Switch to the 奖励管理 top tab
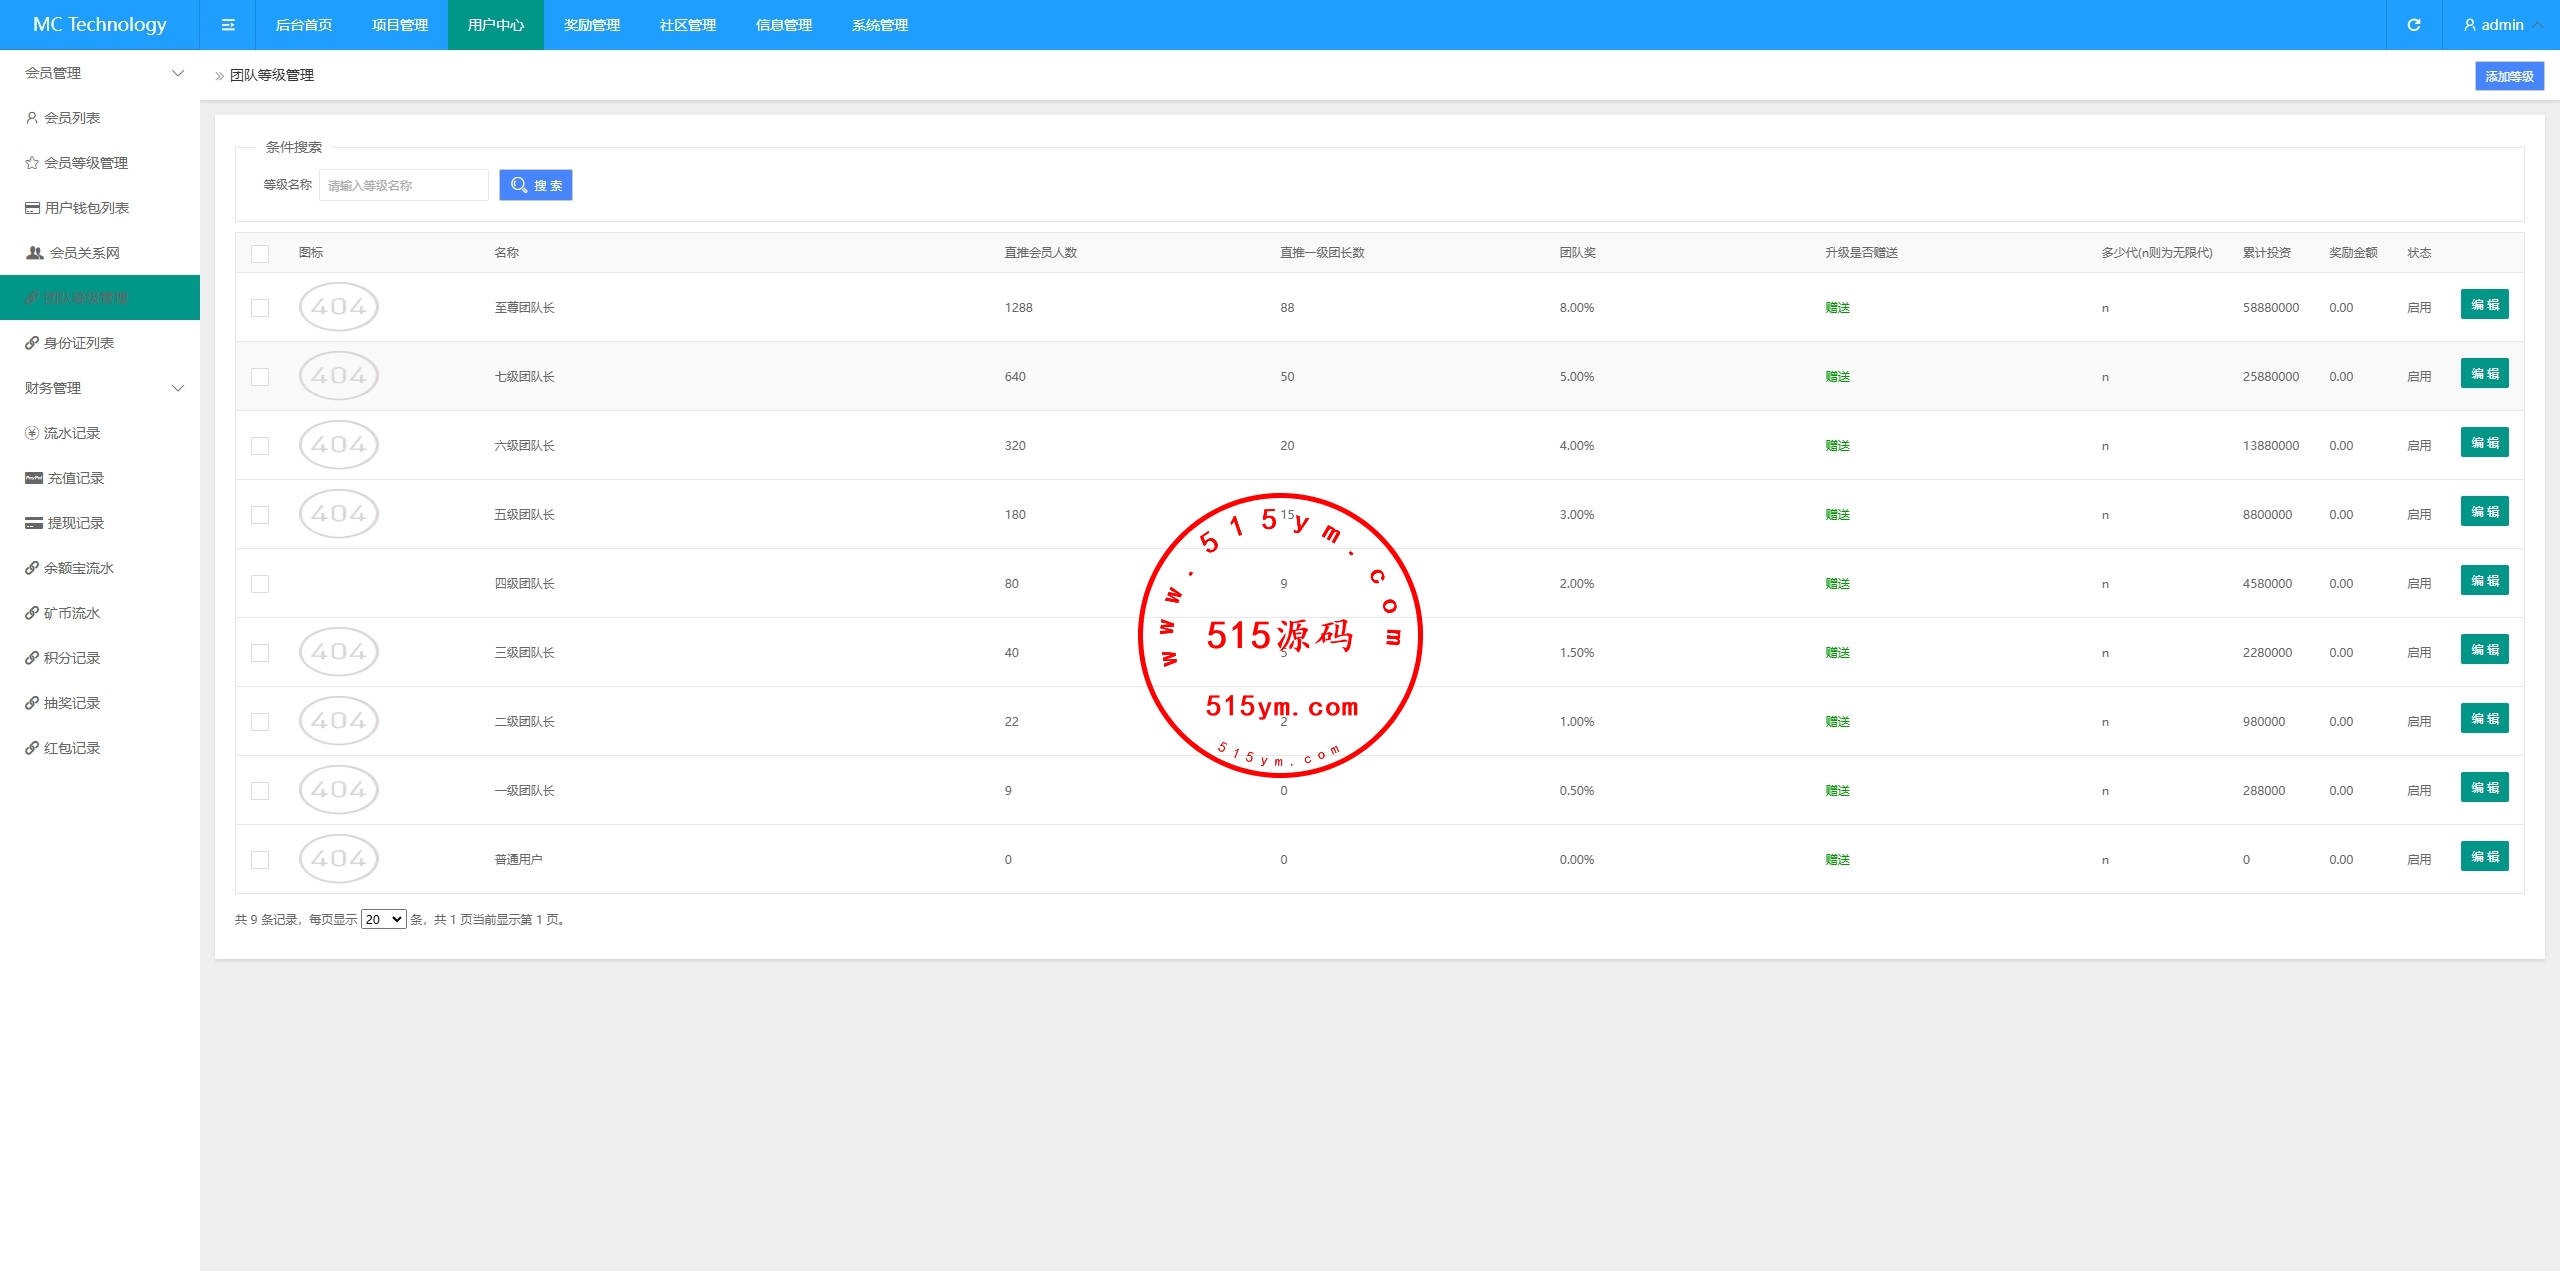2560x1271 pixels. [x=592, y=25]
